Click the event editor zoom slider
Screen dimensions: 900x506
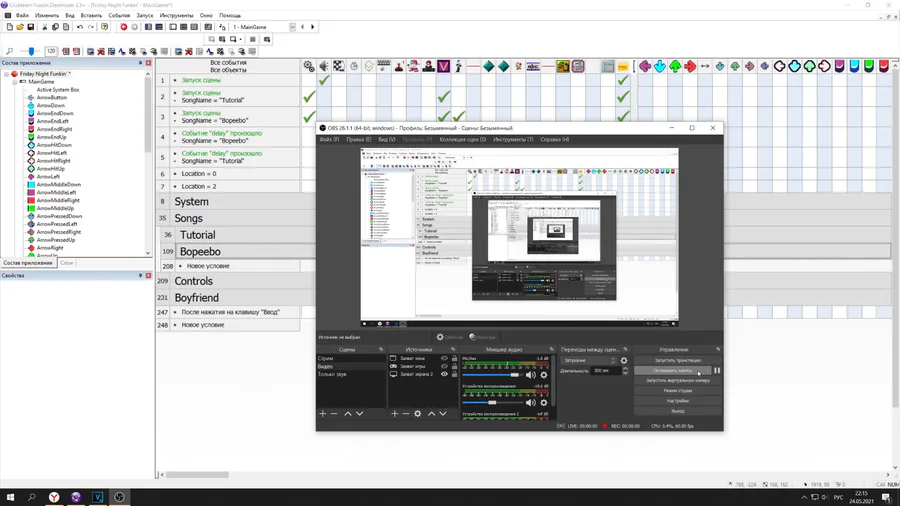pyautogui.click(x=30, y=52)
